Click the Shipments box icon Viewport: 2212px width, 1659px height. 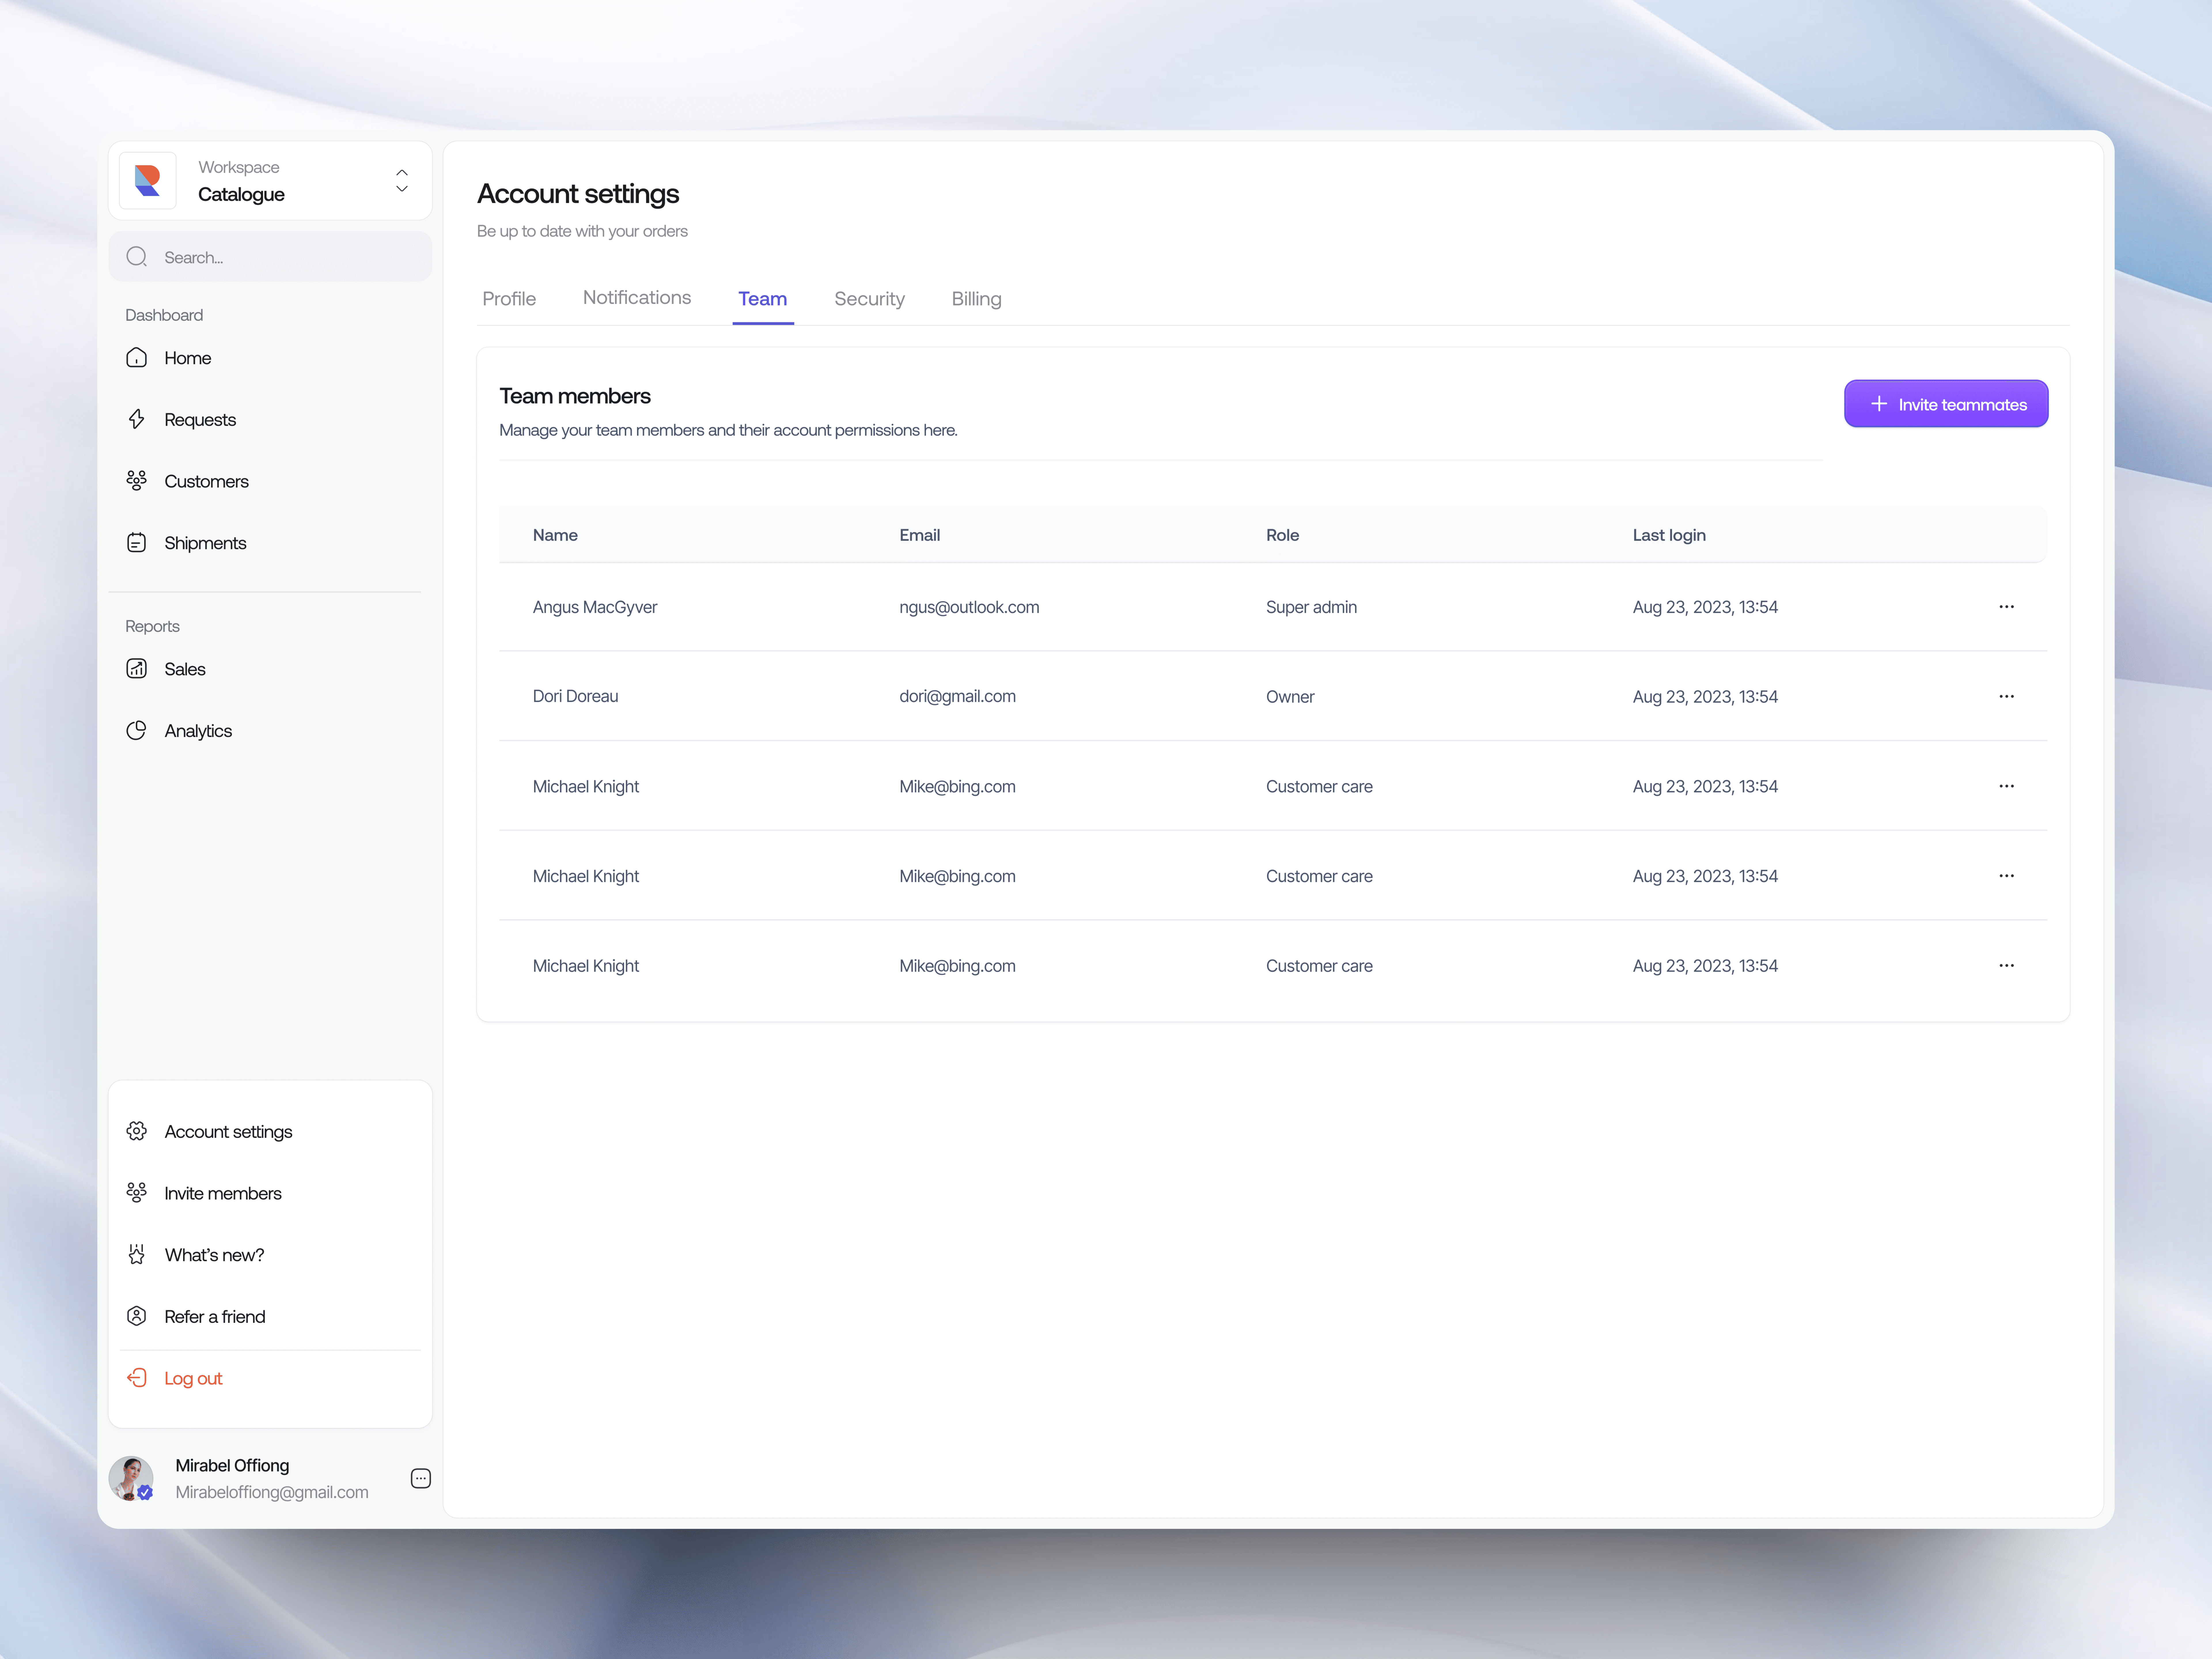coord(137,543)
